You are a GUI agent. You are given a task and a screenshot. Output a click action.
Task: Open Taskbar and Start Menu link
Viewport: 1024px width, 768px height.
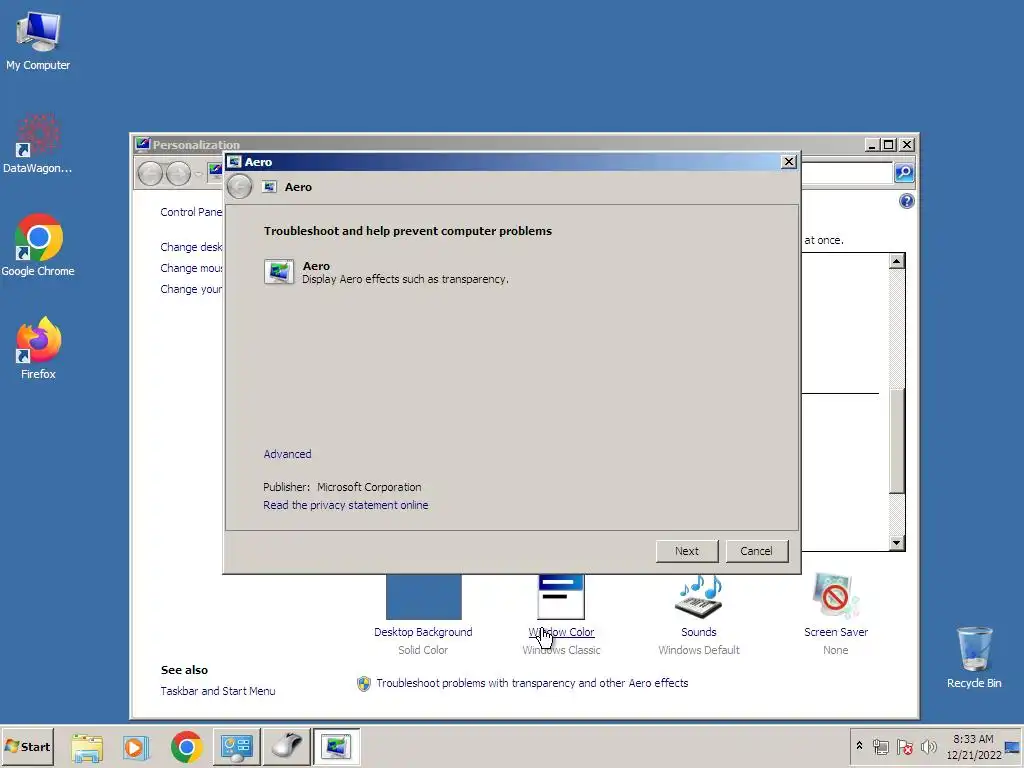pyautogui.click(x=218, y=691)
